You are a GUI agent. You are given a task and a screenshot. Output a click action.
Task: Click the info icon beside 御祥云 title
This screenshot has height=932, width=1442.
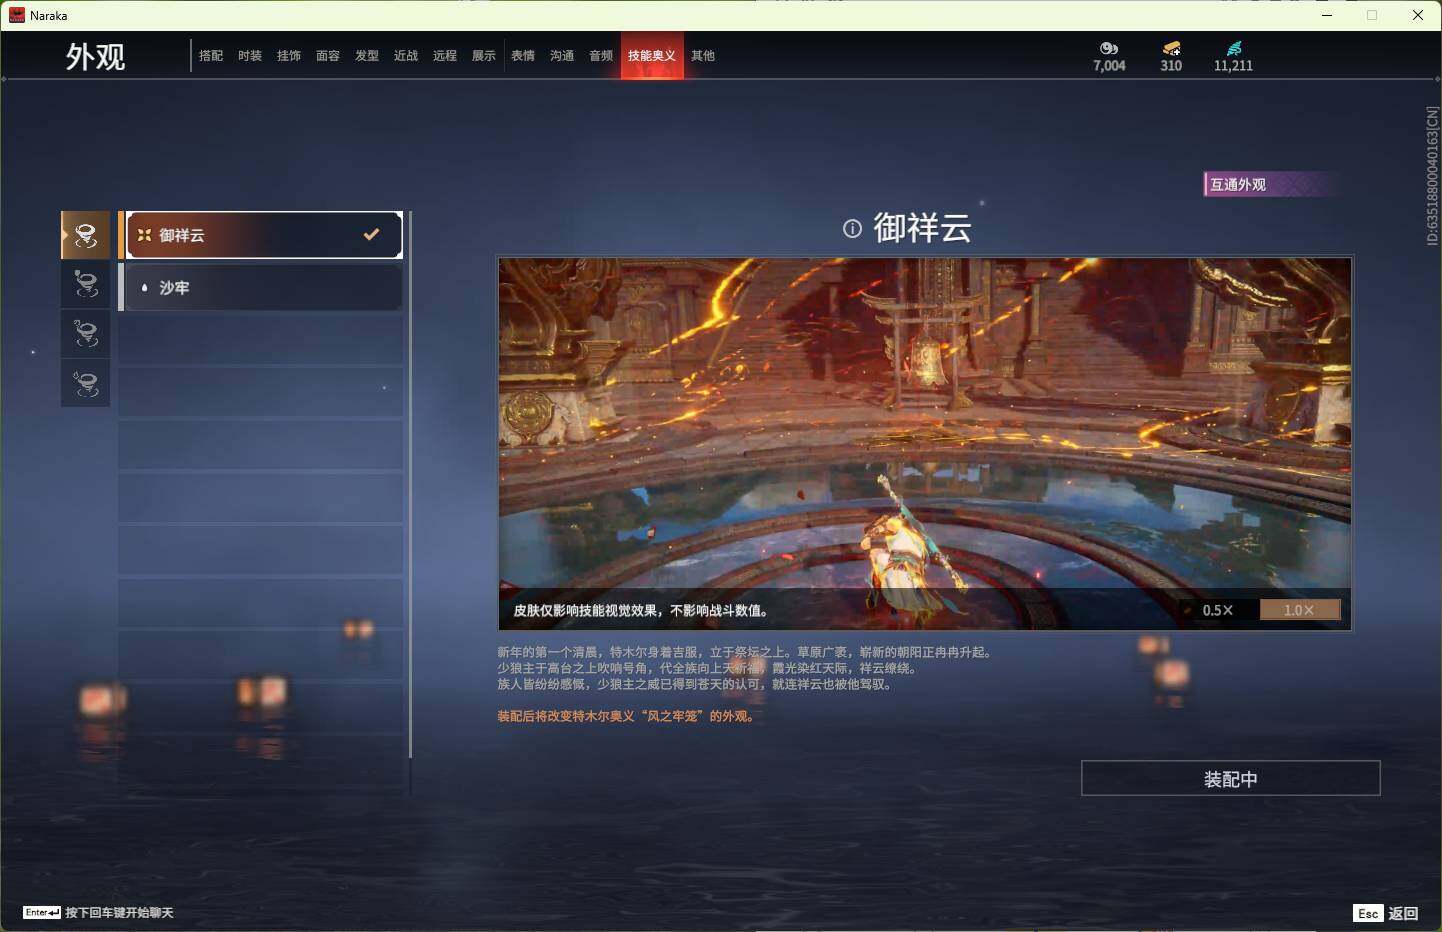coord(852,229)
